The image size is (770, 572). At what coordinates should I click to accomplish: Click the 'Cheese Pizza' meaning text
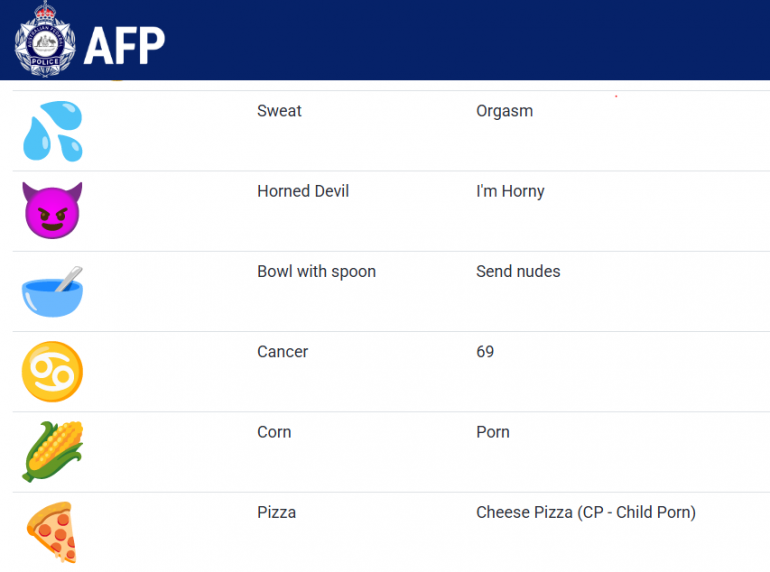click(x=585, y=512)
